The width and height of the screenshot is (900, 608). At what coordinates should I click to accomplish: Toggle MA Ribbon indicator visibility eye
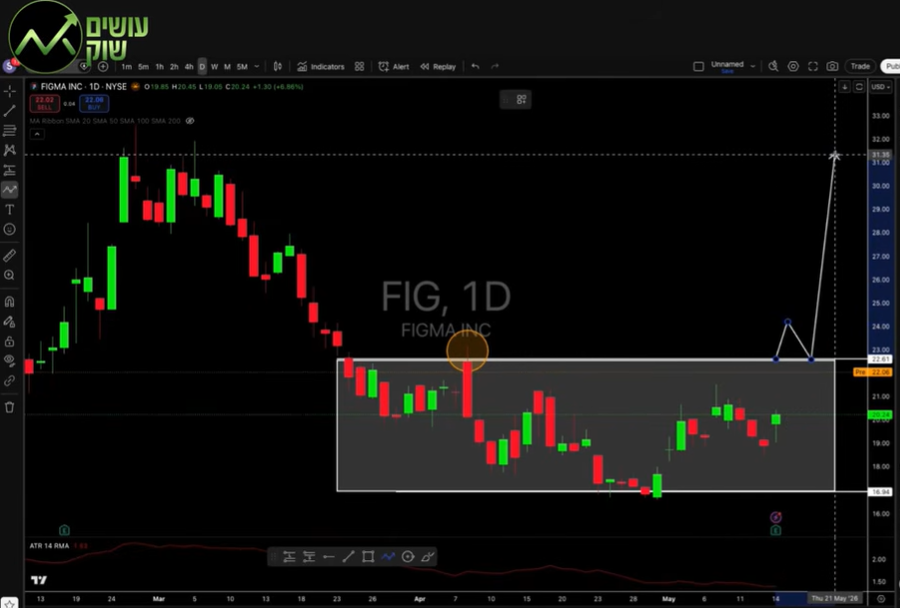190,121
